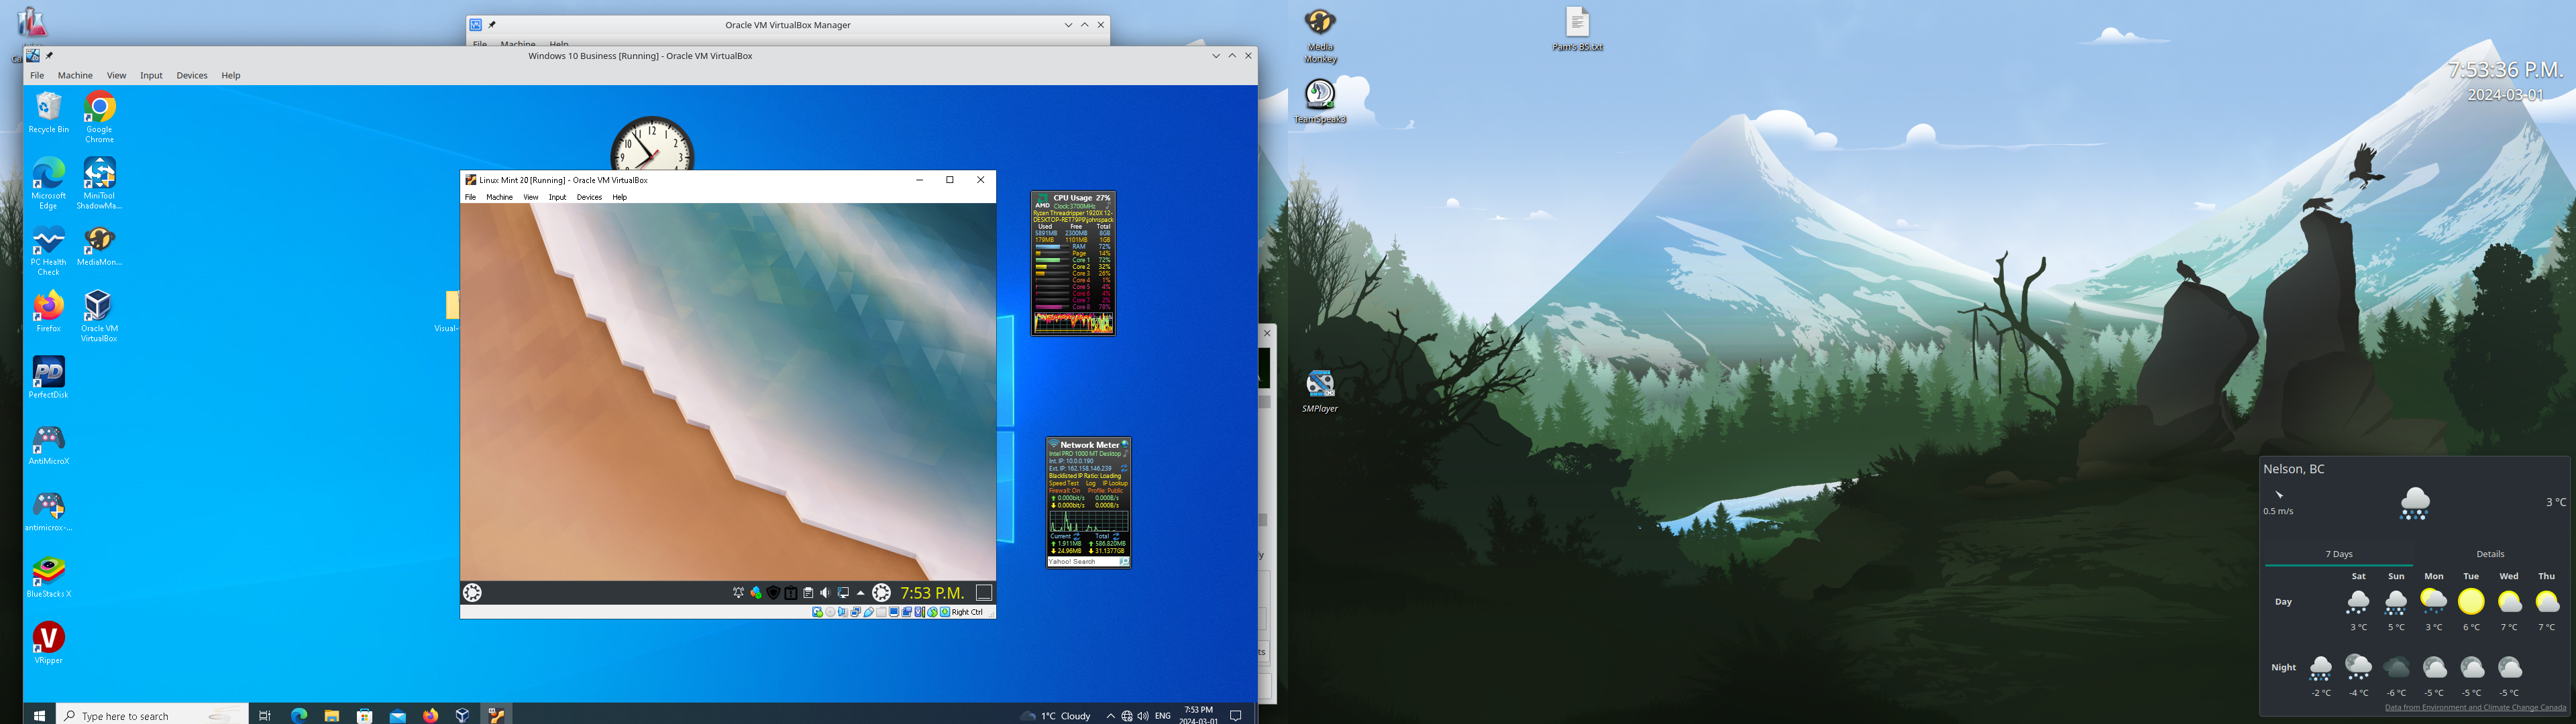Click Speed Test in the Network Meter gadget
This screenshot has height=724, width=2576.
pyautogui.click(x=1064, y=483)
